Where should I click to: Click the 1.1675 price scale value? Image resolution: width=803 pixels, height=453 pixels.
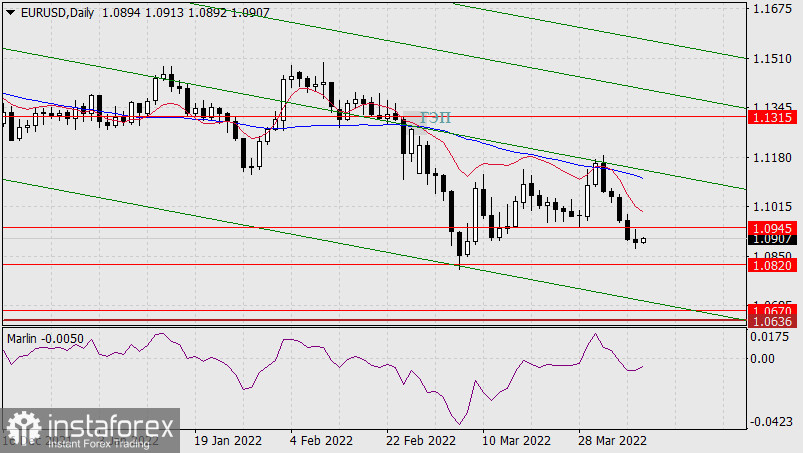pyautogui.click(x=771, y=9)
